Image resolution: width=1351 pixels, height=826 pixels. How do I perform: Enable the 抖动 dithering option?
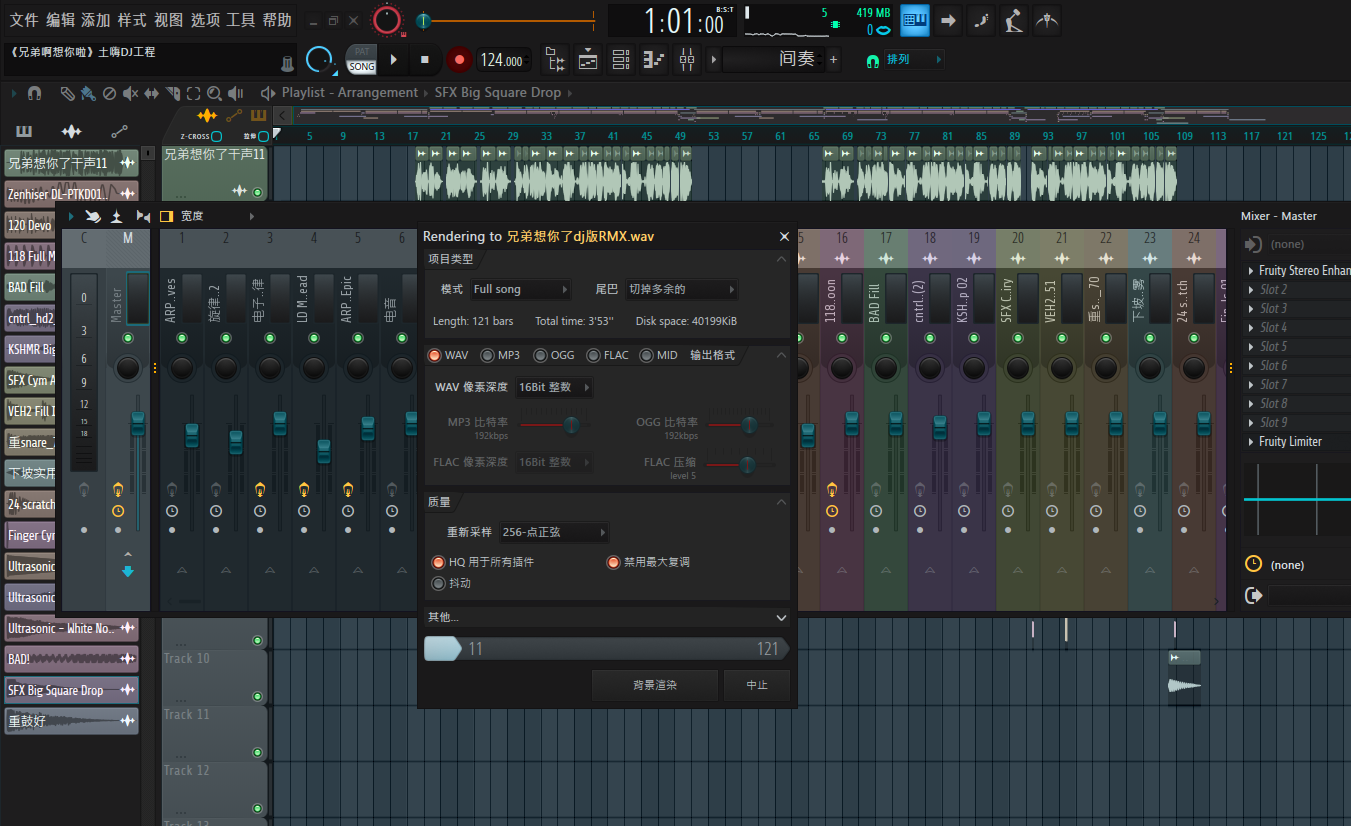[438, 583]
